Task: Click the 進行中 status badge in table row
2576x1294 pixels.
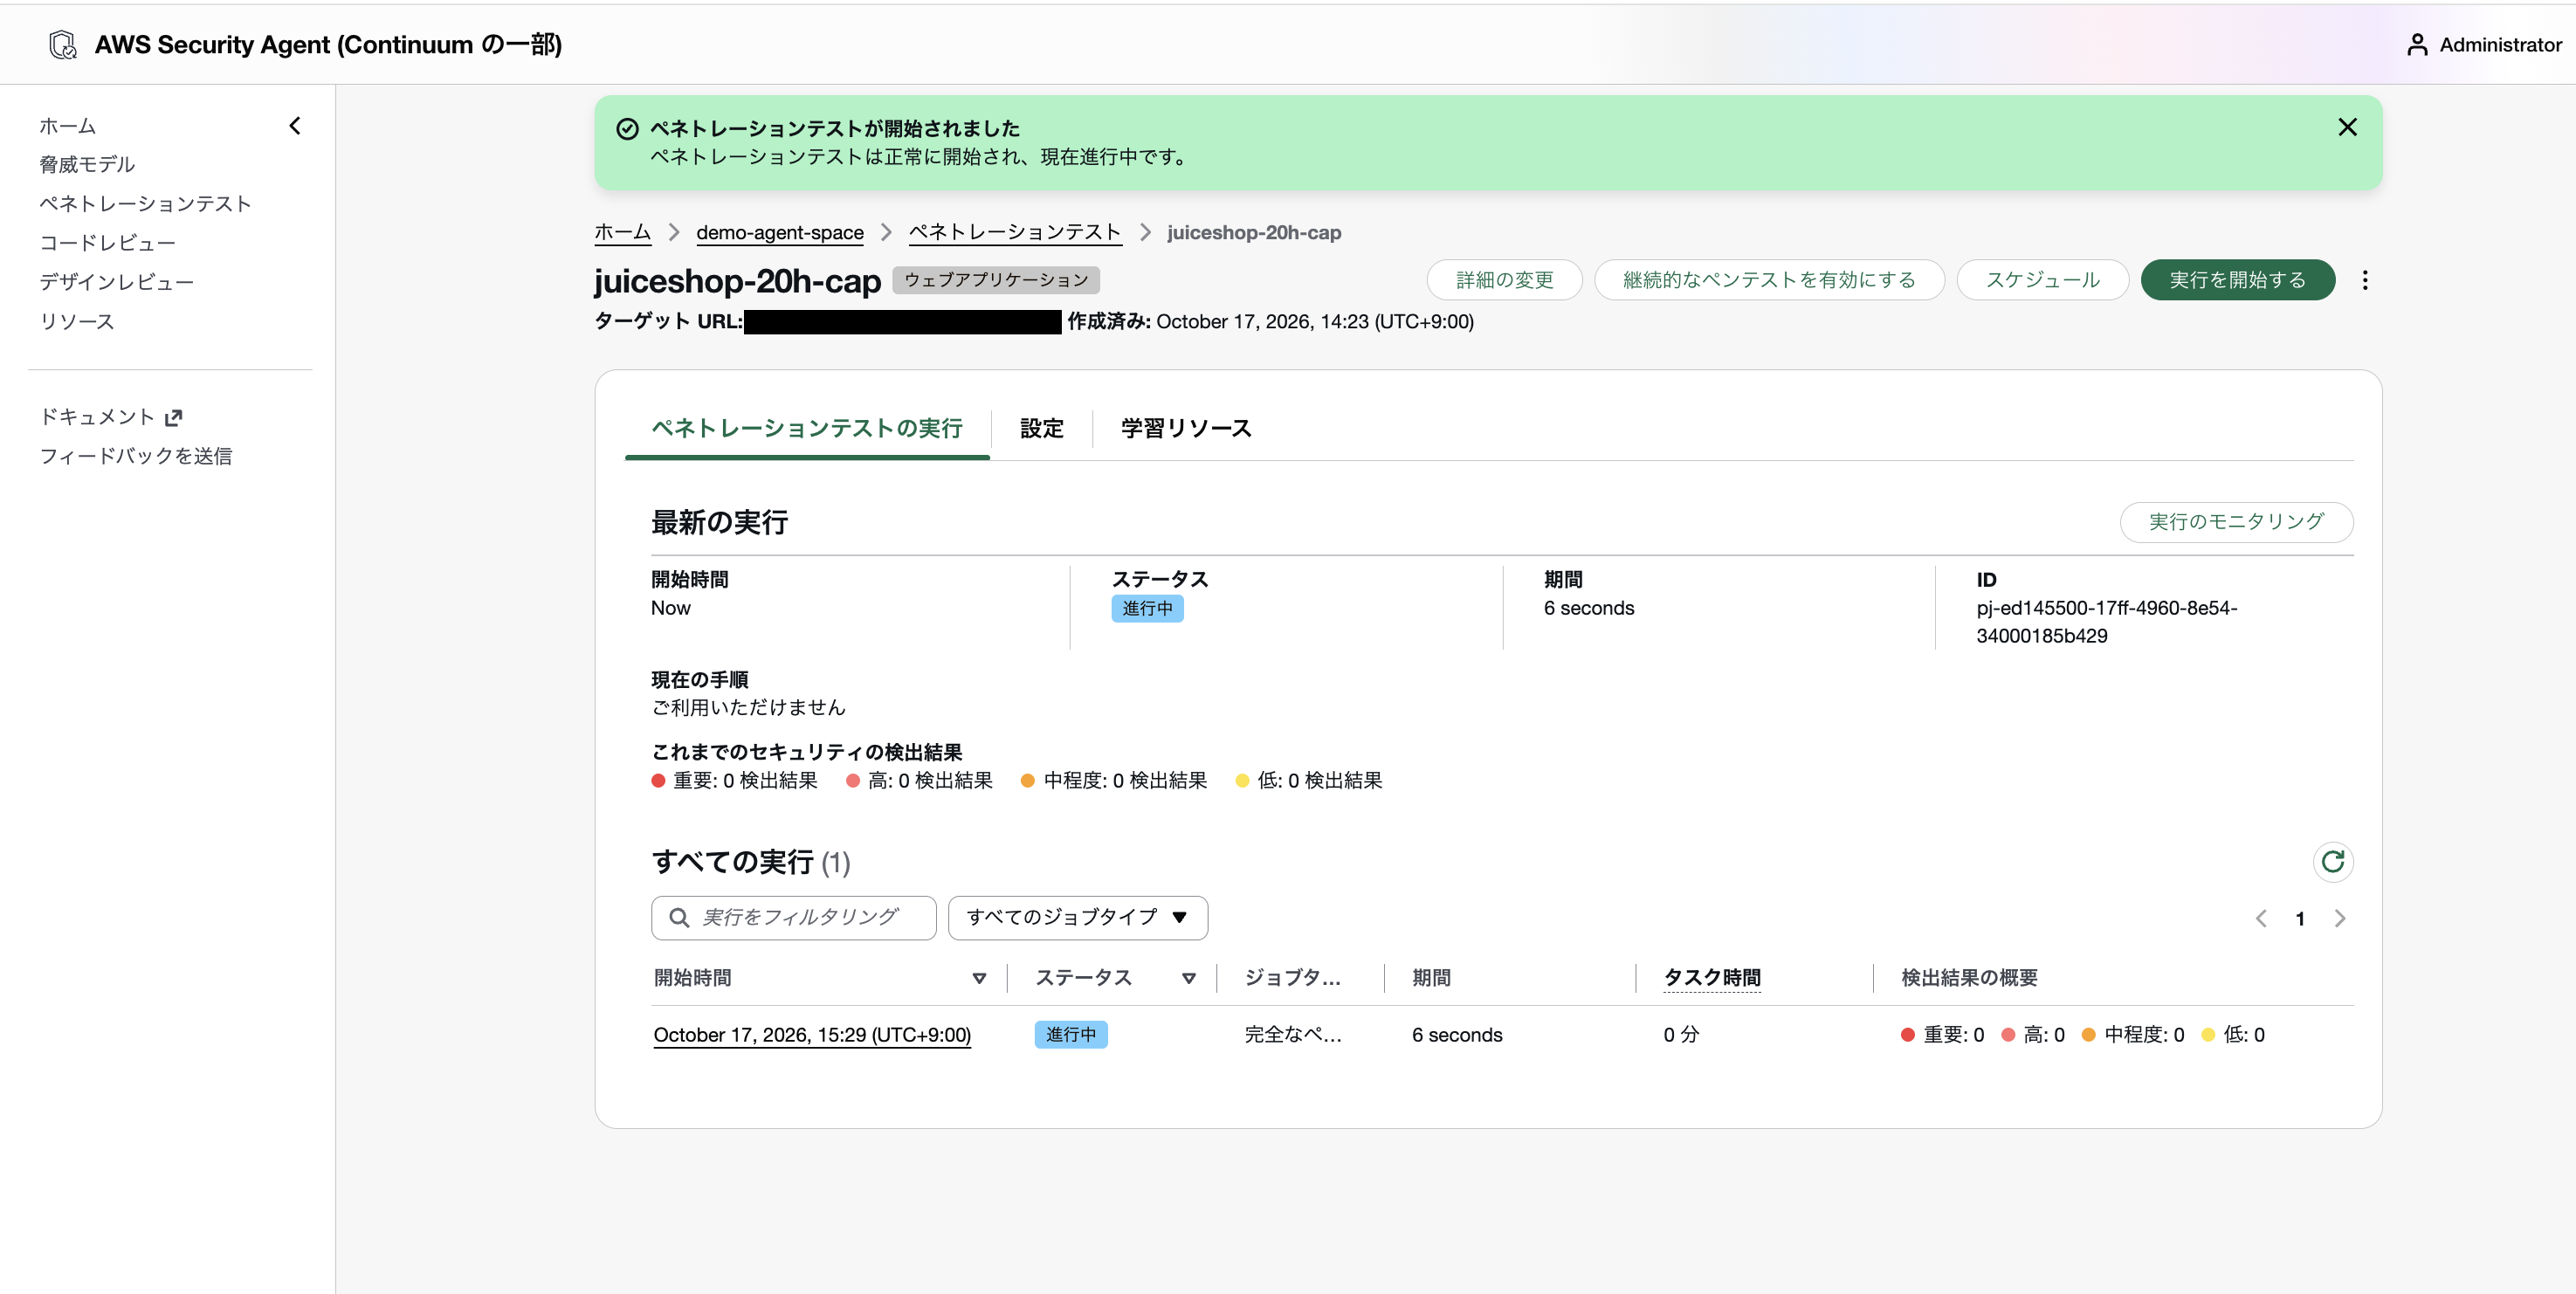Action: (1070, 1035)
